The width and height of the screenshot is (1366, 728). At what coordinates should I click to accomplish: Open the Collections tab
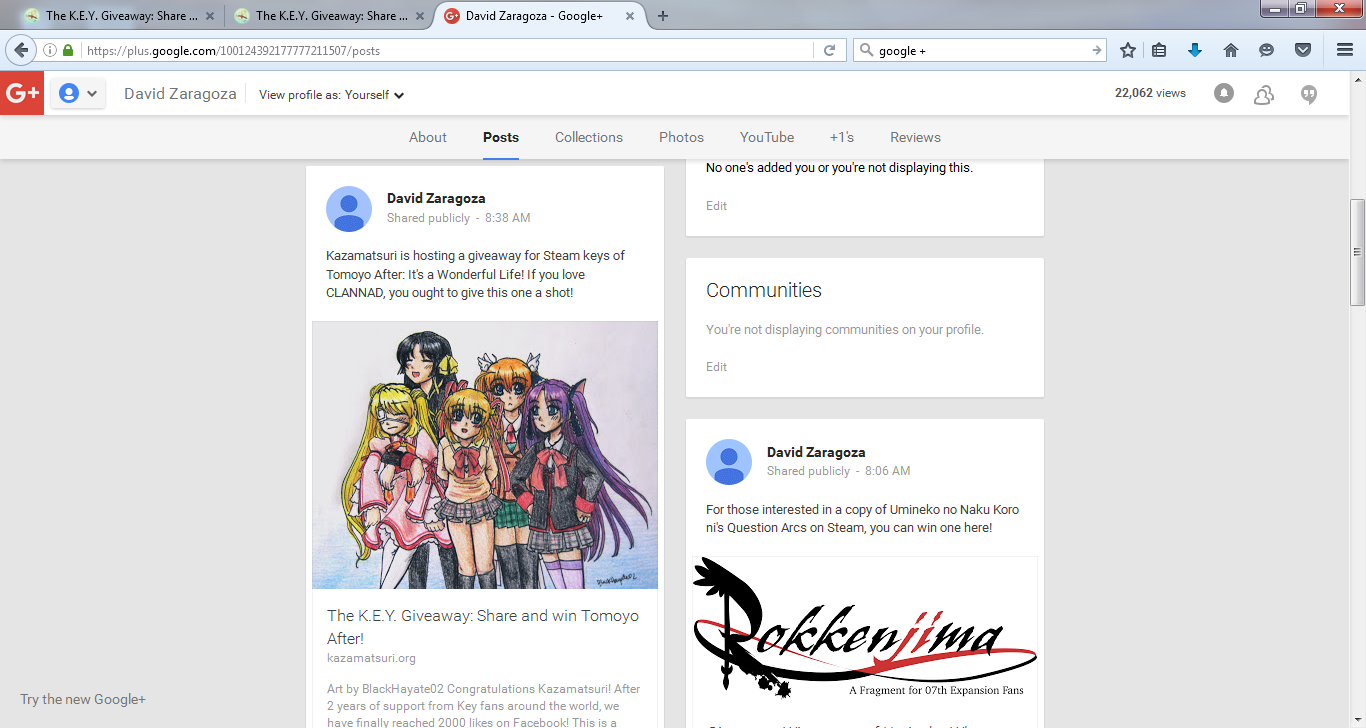click(x=589, y=137)
